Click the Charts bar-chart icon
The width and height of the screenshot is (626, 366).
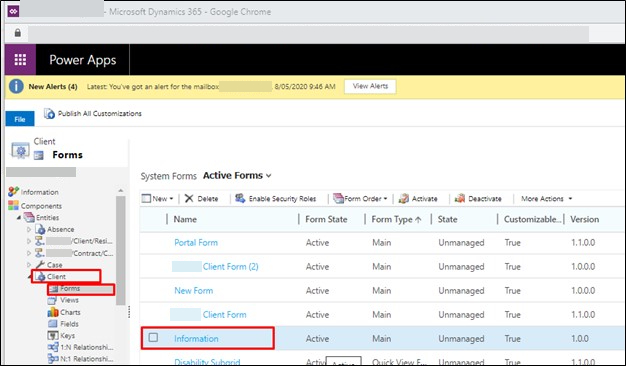coord(53,312)
